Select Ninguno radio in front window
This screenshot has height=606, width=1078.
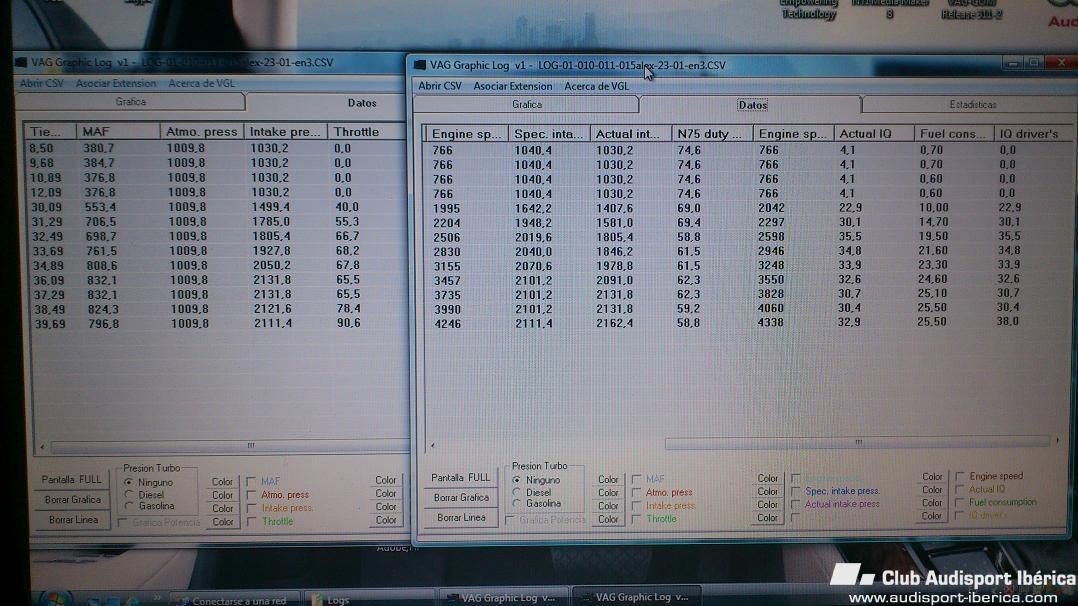(516, 480)
